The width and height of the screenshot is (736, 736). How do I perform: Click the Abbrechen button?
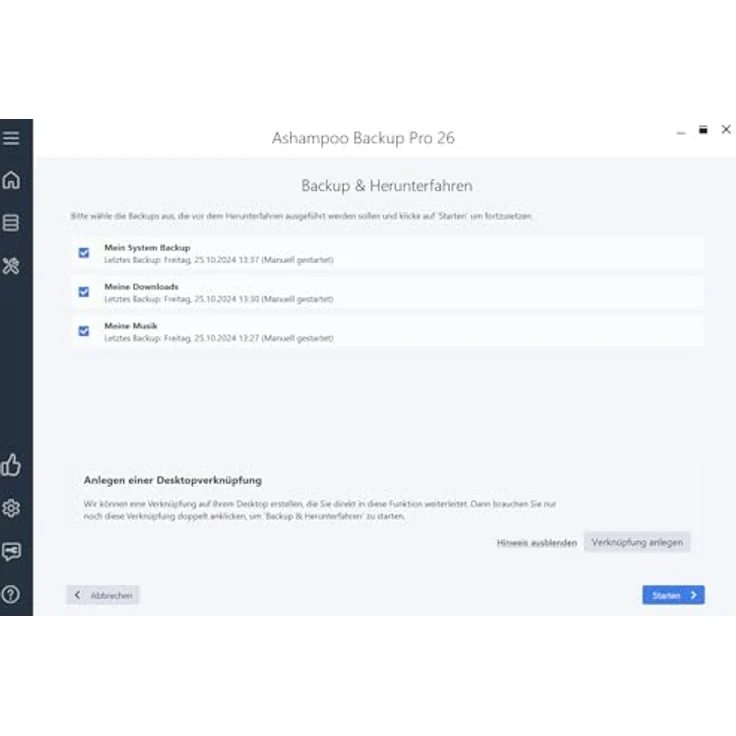(103, 595)
